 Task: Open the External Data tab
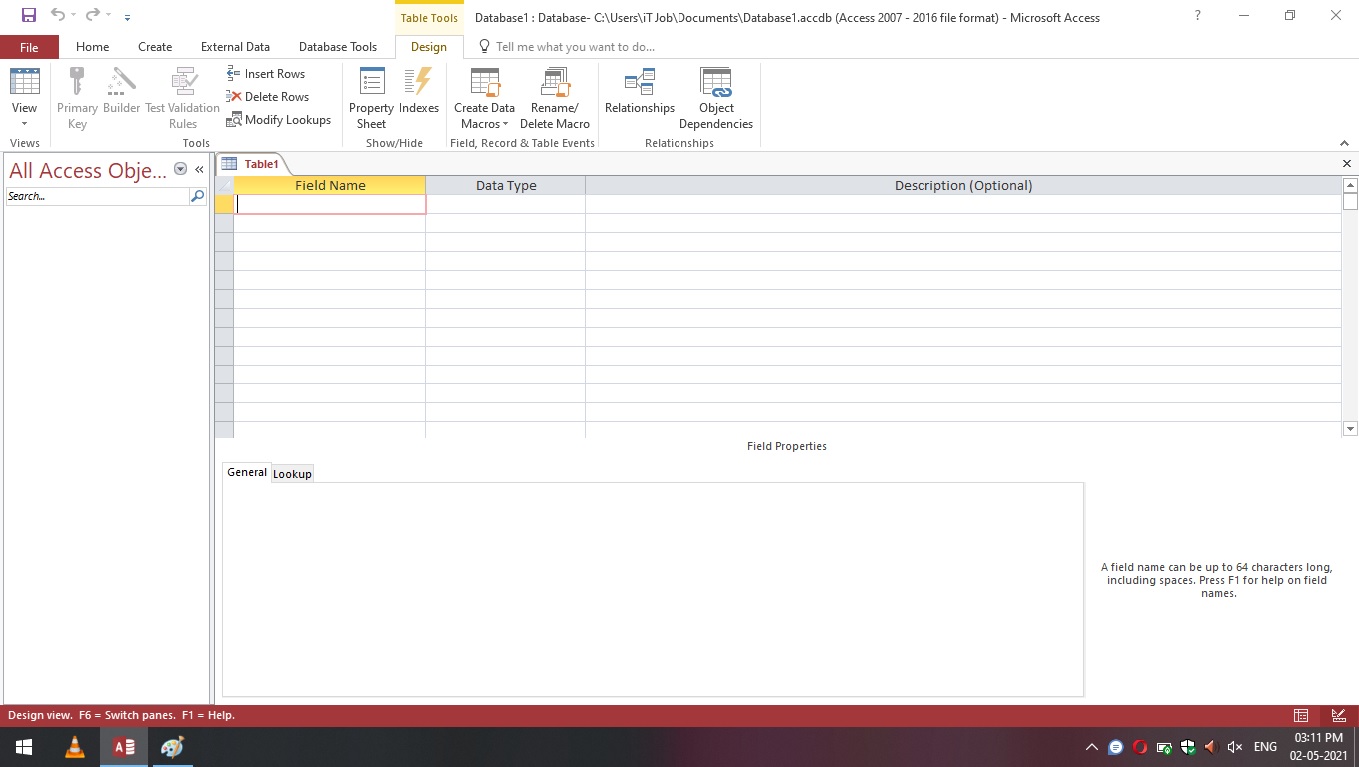[x=235, y=46]
